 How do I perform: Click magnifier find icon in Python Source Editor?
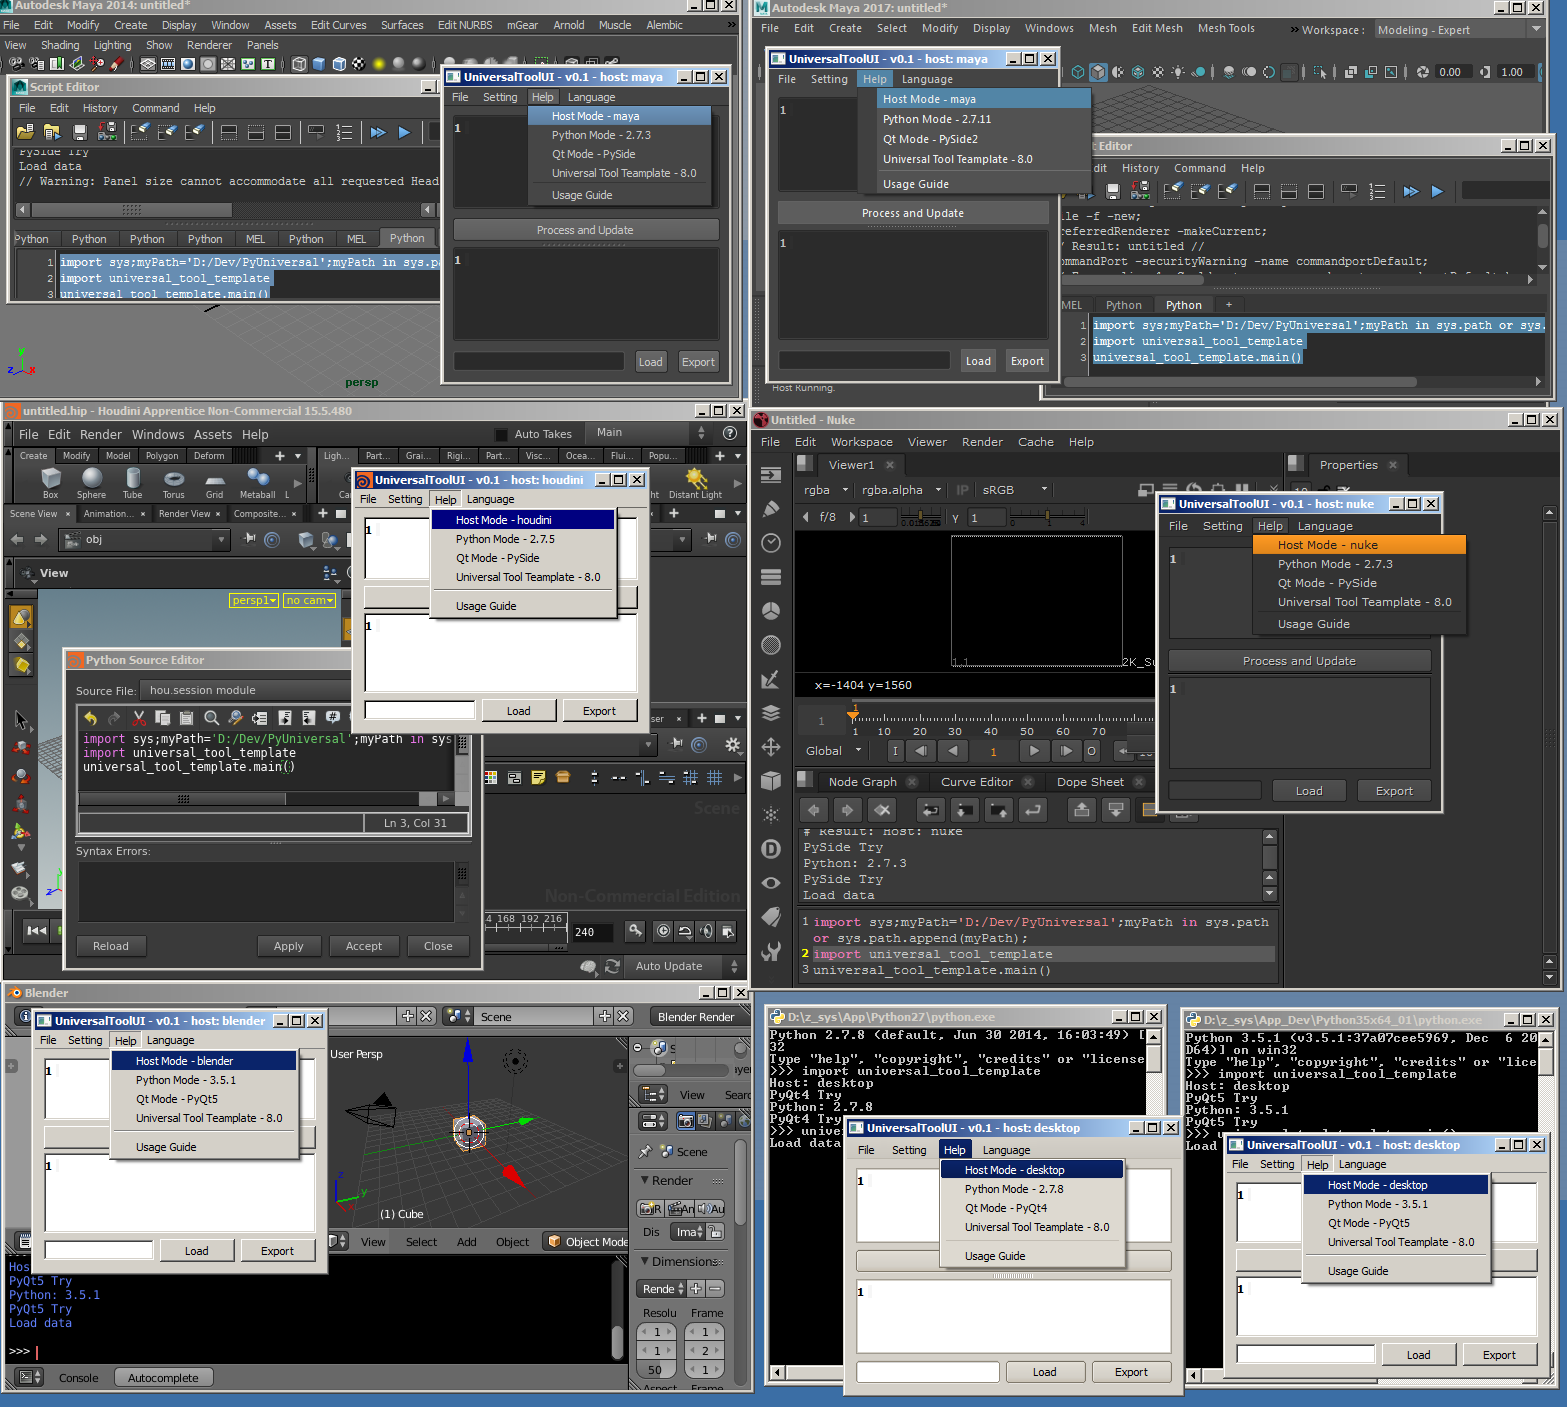coord(211,717)
